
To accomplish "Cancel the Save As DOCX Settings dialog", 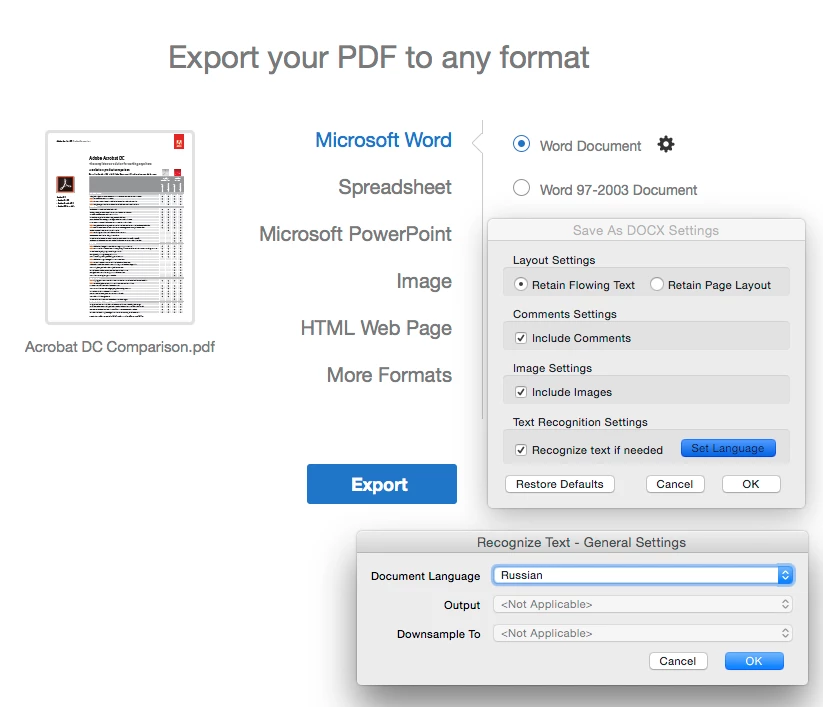I will tap(674, 484).
